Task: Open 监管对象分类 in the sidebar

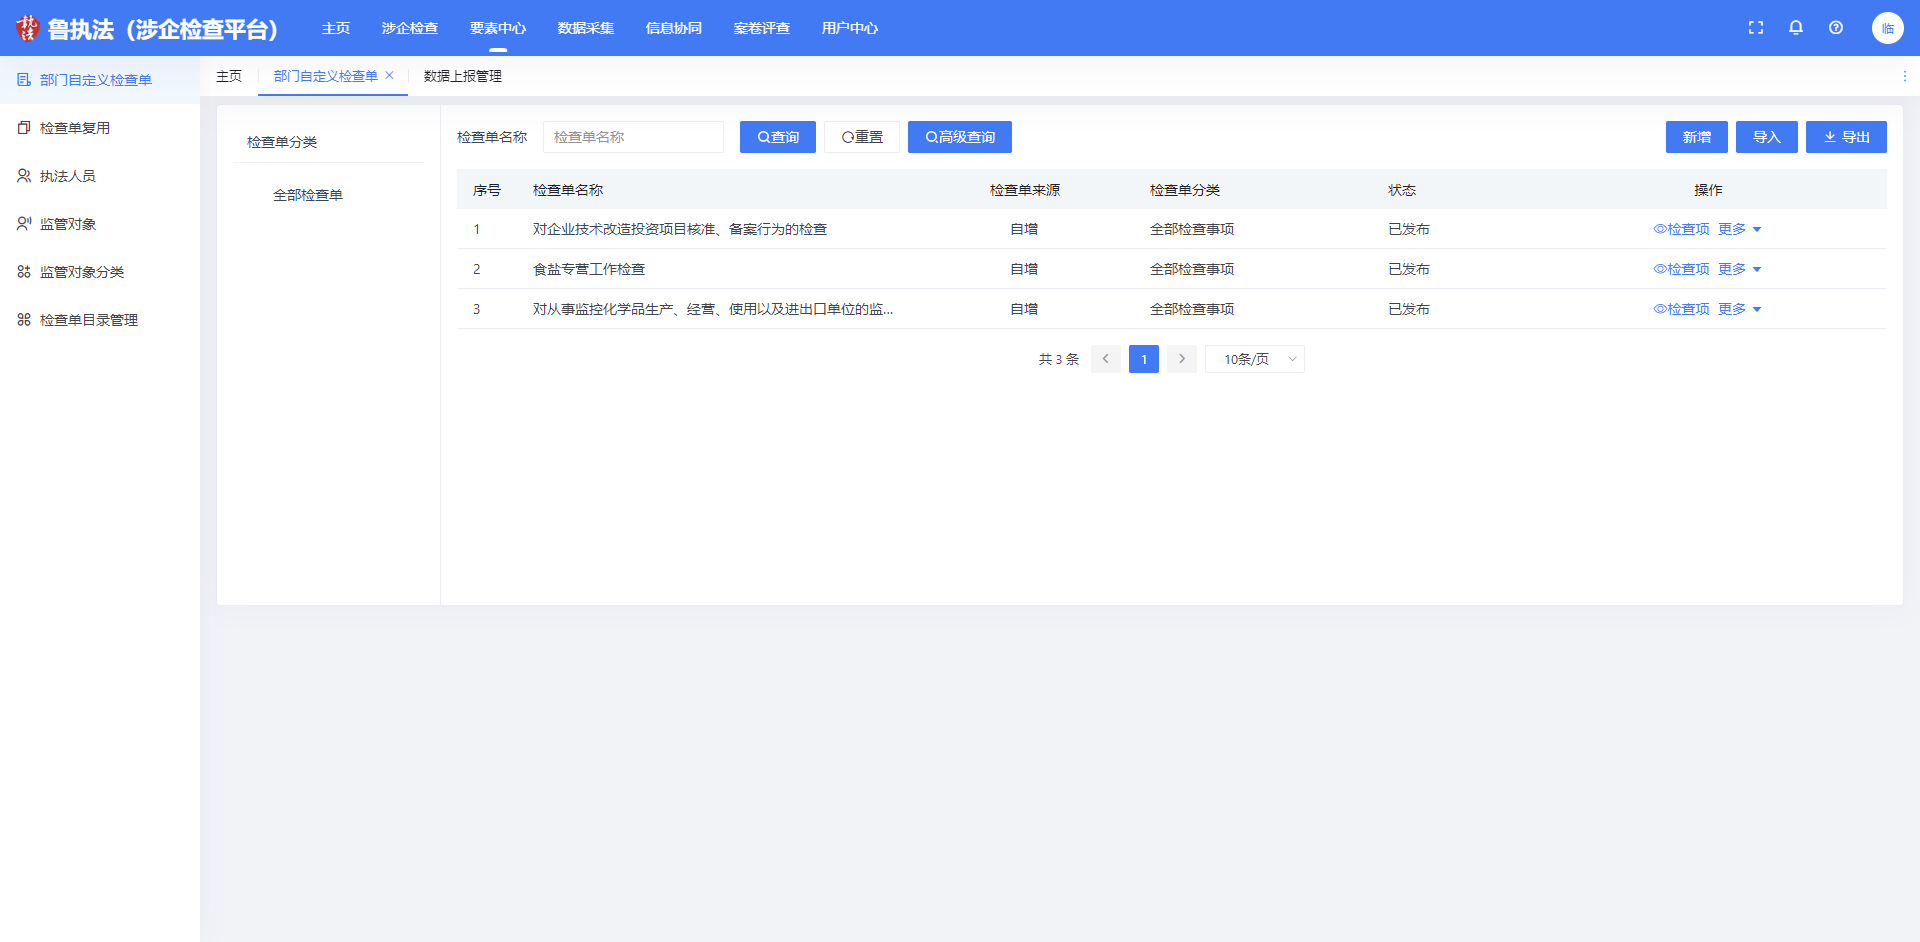Action: (x=82, y=272)
